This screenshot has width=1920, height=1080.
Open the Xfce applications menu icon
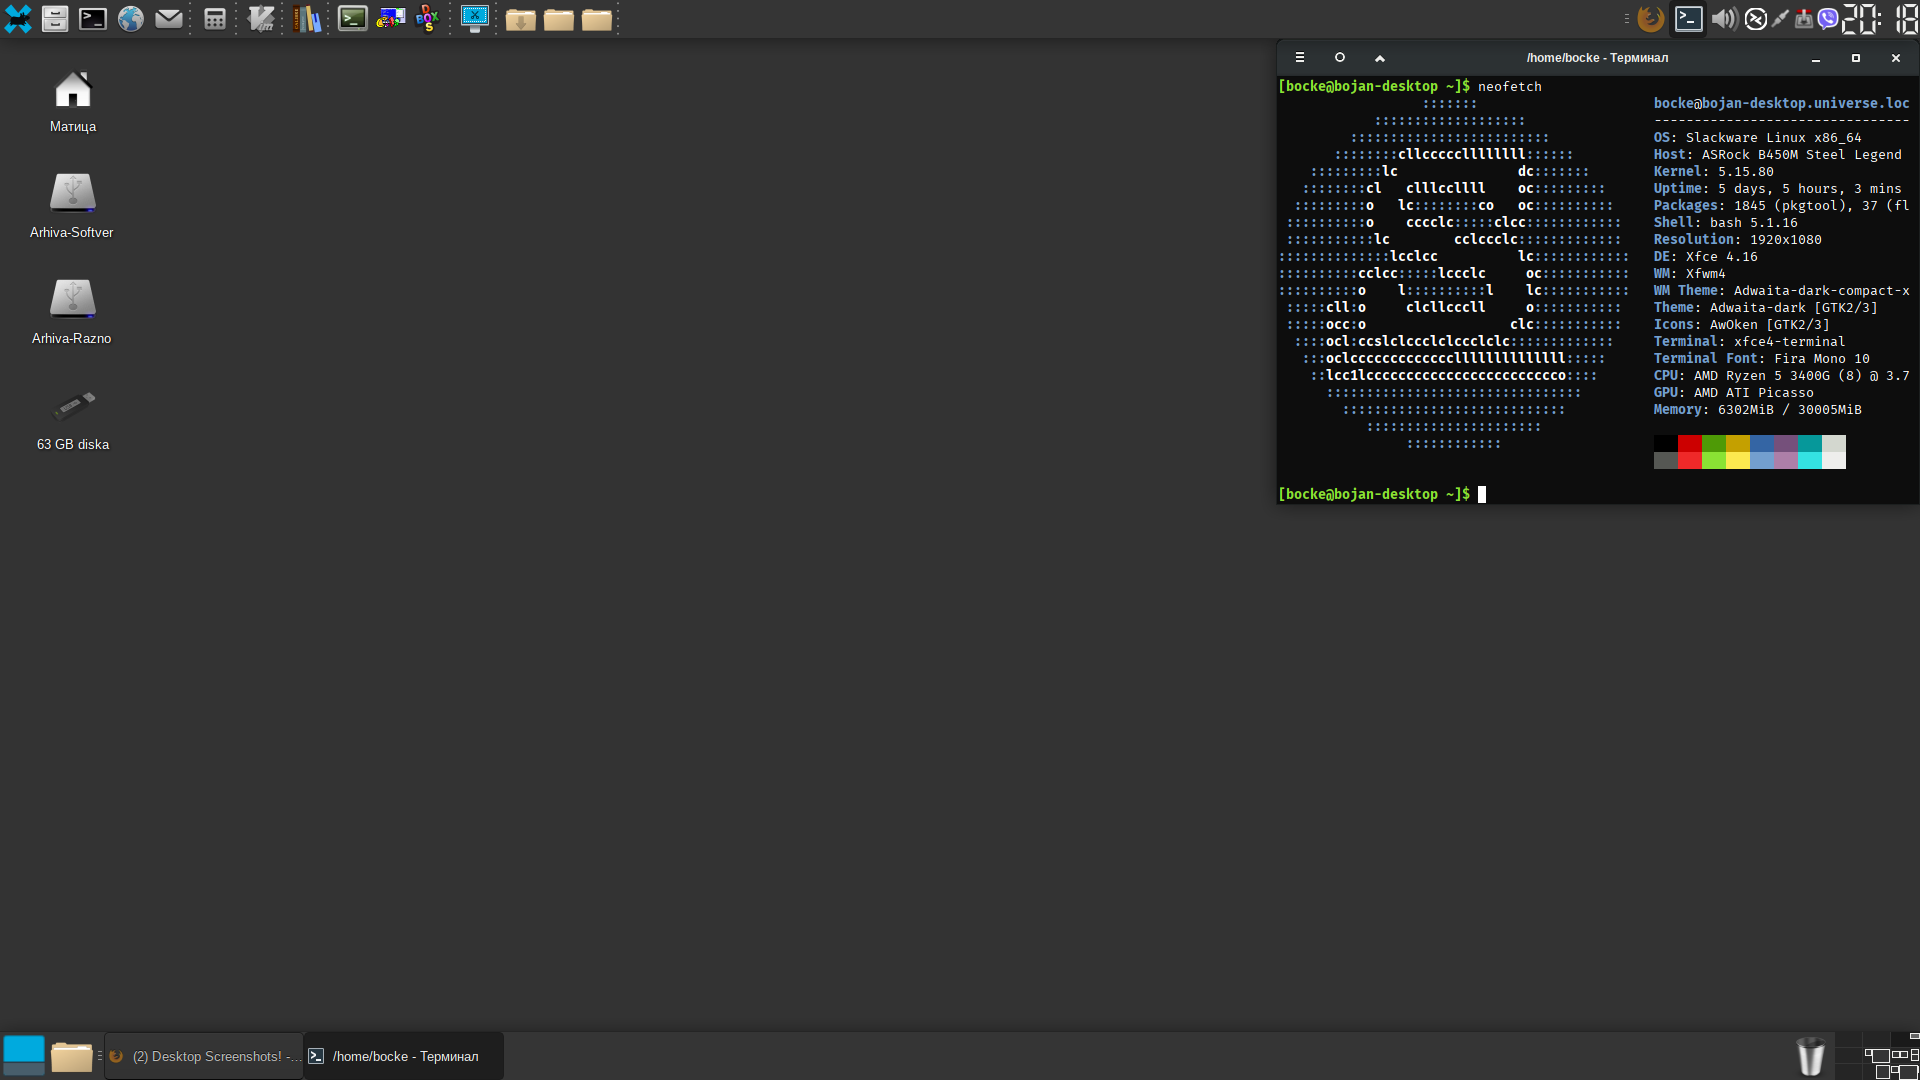[x=18, y=19]
